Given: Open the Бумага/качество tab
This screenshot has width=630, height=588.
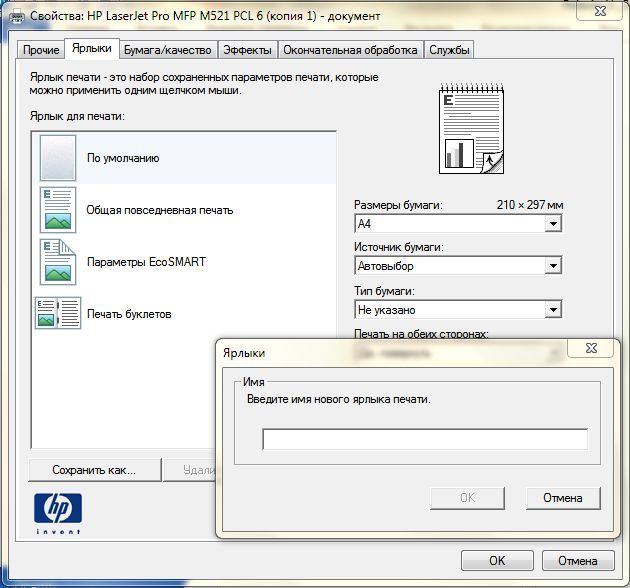Looking at the screenshot, I should click(168, 50).
